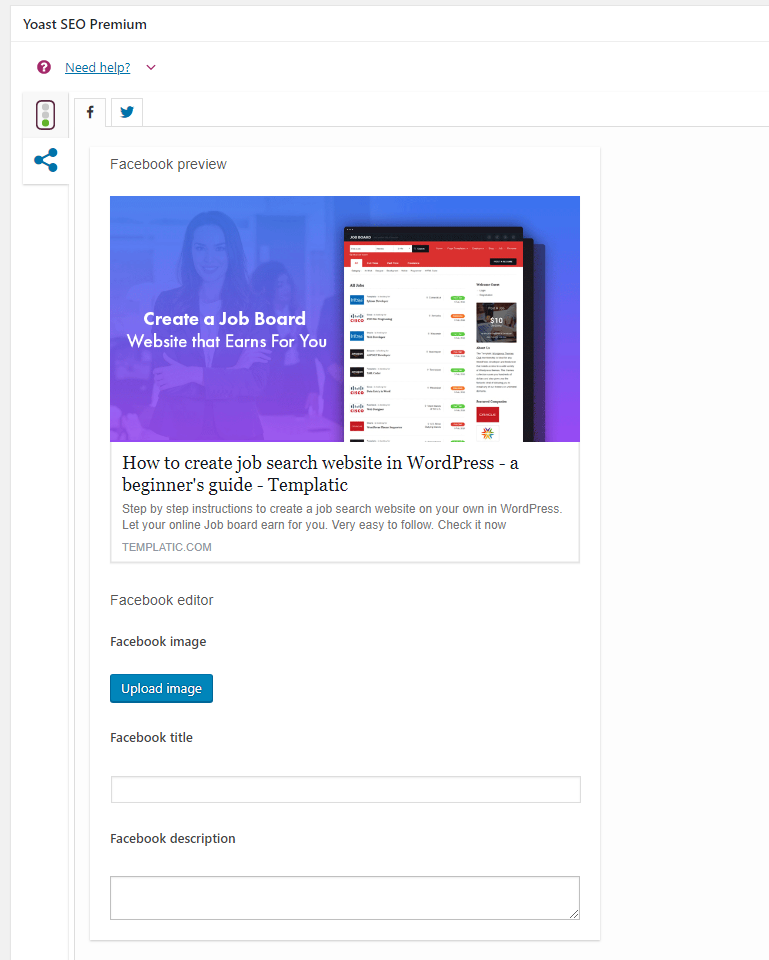This screenshot has height=960, width=769.
Task: Click the description textarea corner handle
Action: click(x=574, y=914)
